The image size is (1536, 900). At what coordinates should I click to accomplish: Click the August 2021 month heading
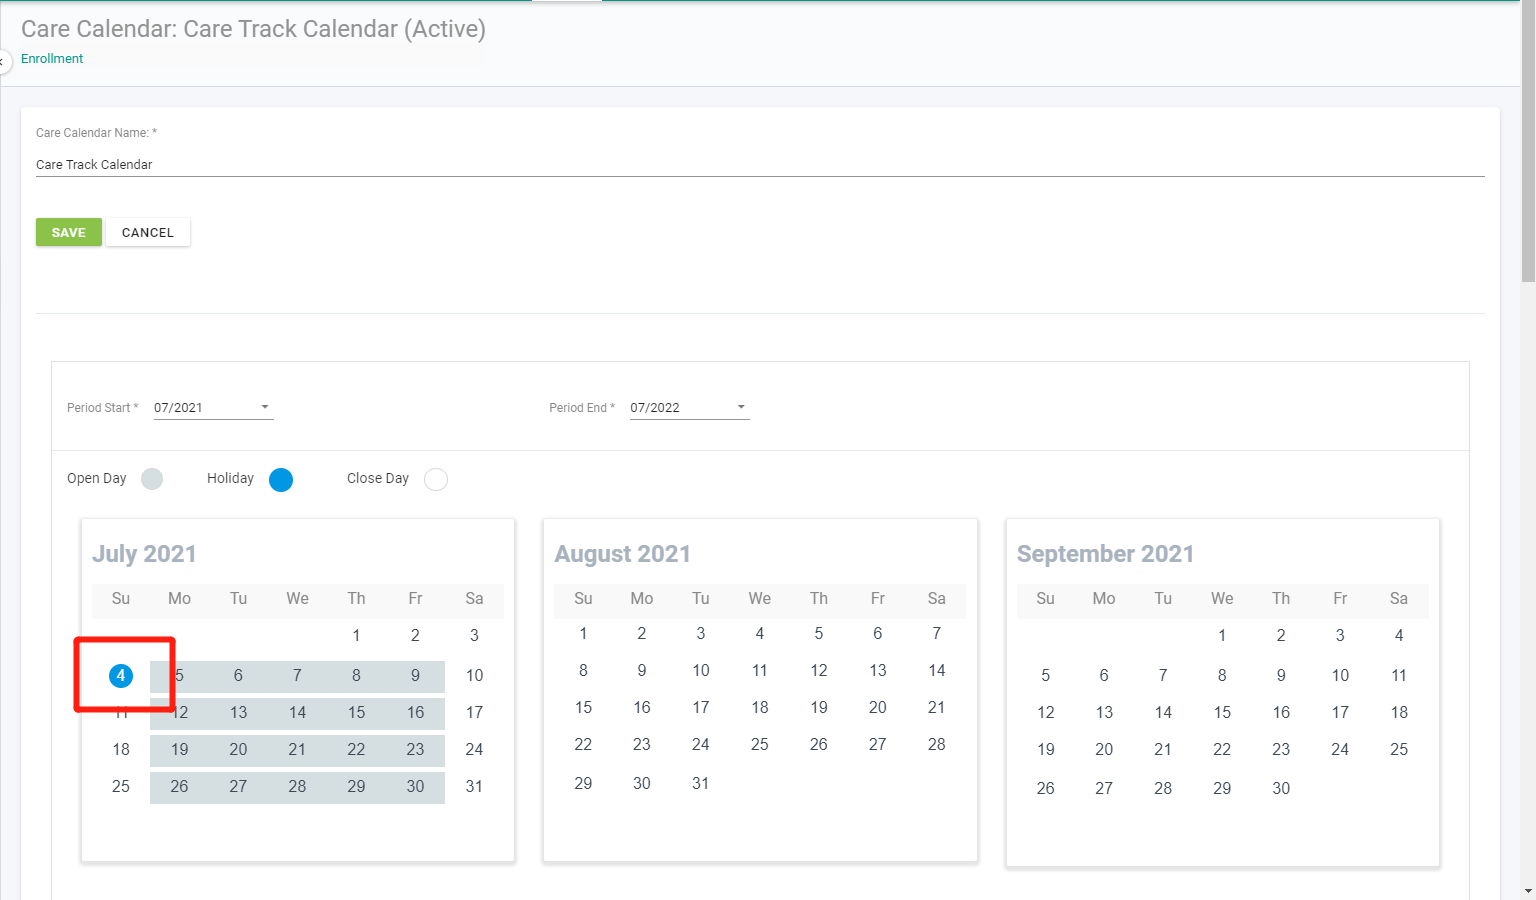[623, 554]
